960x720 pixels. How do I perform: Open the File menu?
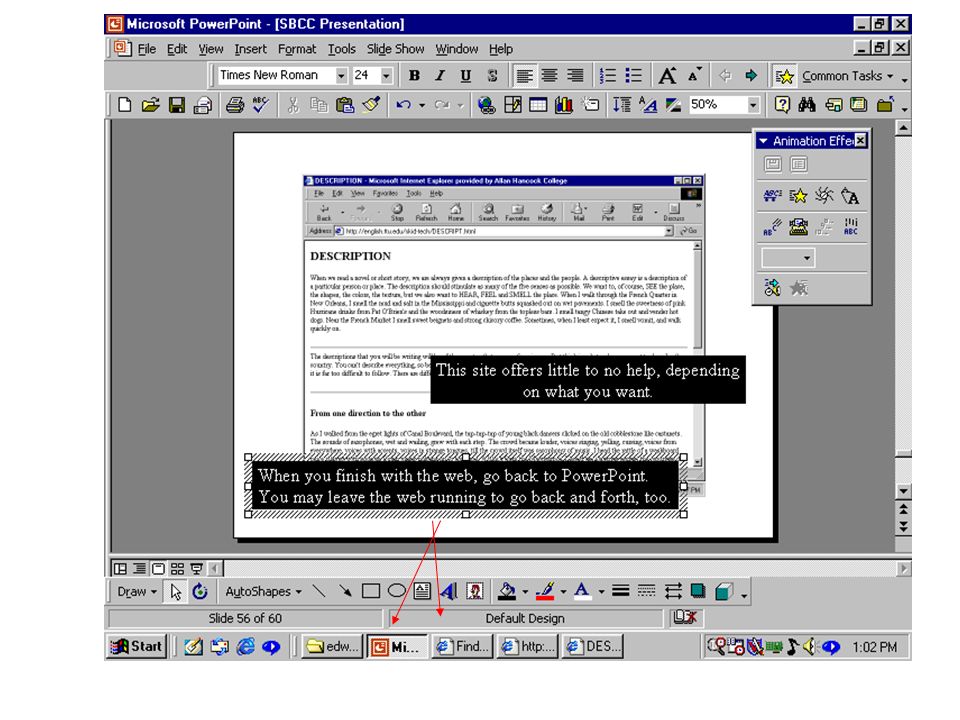[147, 49]
